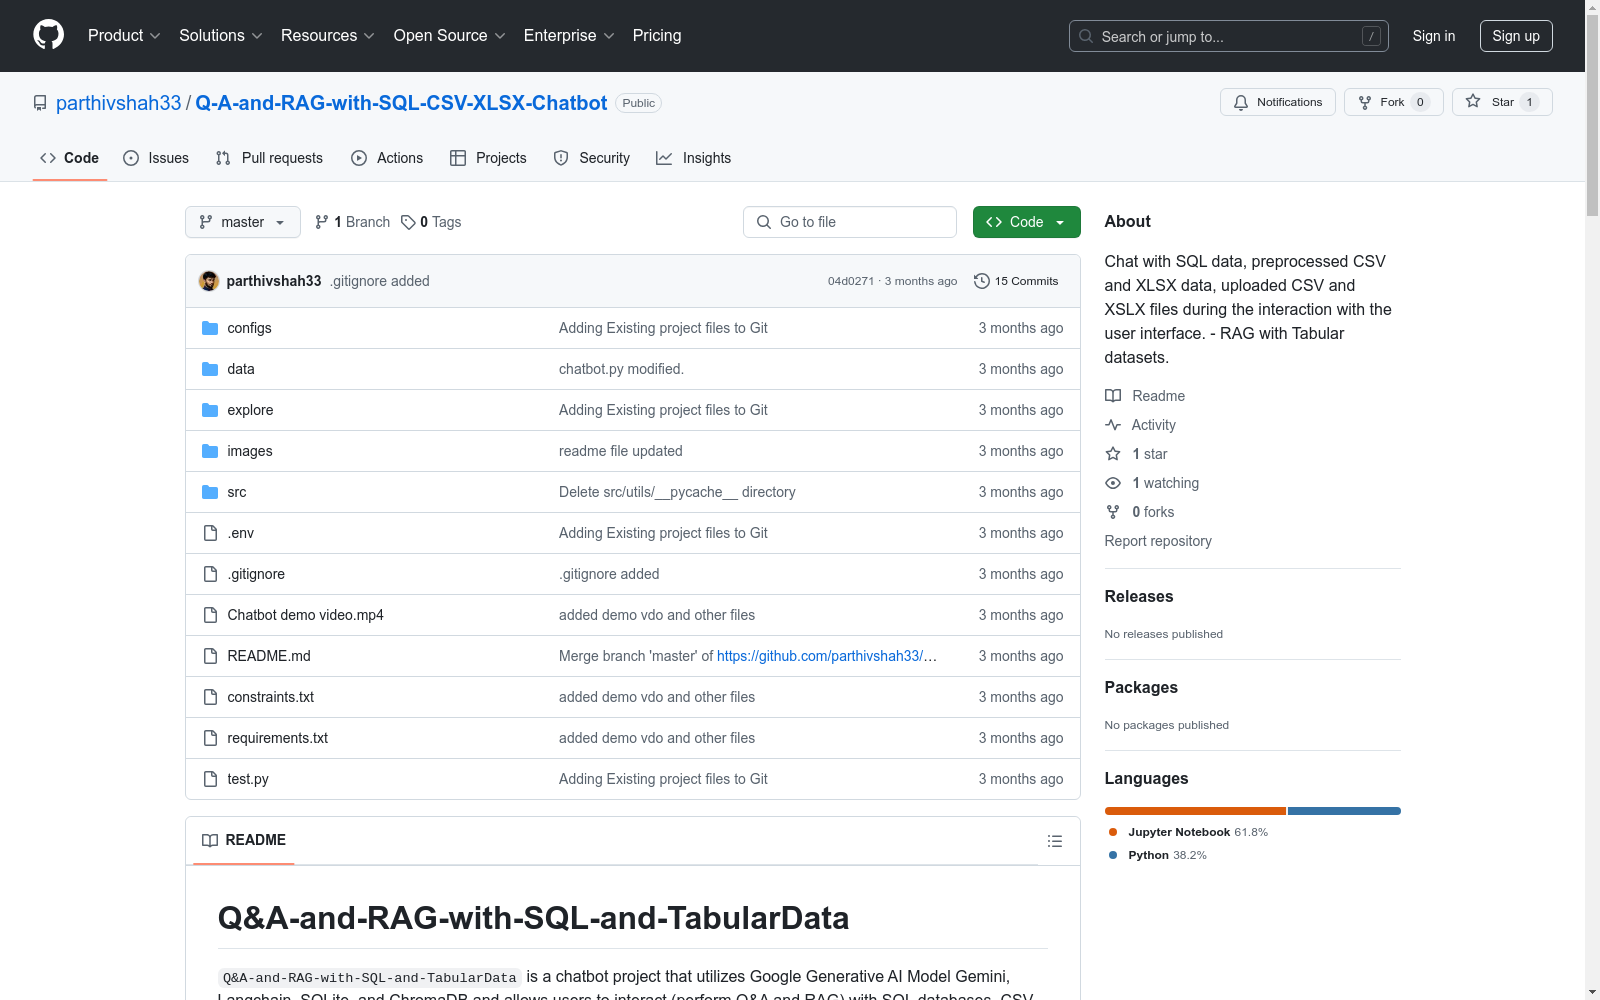Switch to the Actions tab

pyautogui.click(x=387, y=158)
